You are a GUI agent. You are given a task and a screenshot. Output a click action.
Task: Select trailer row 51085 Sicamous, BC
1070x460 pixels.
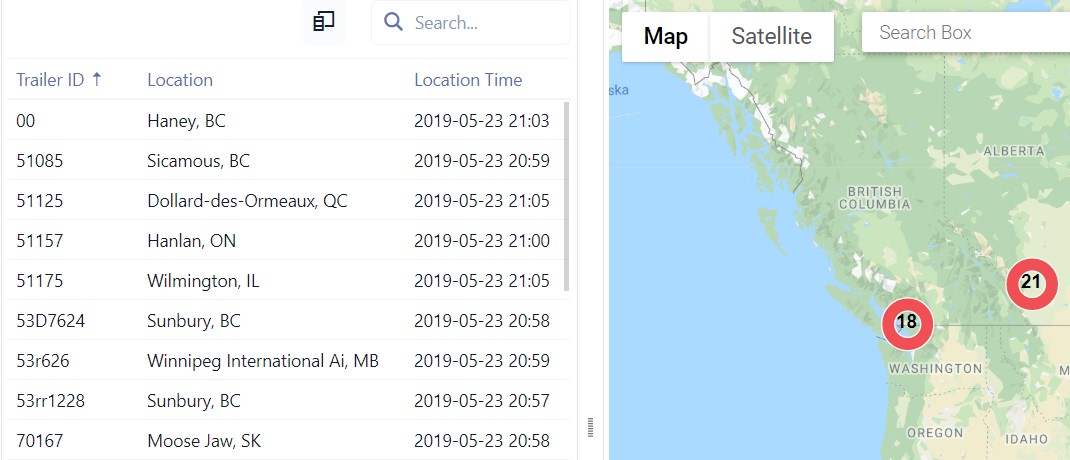(285, 161)
